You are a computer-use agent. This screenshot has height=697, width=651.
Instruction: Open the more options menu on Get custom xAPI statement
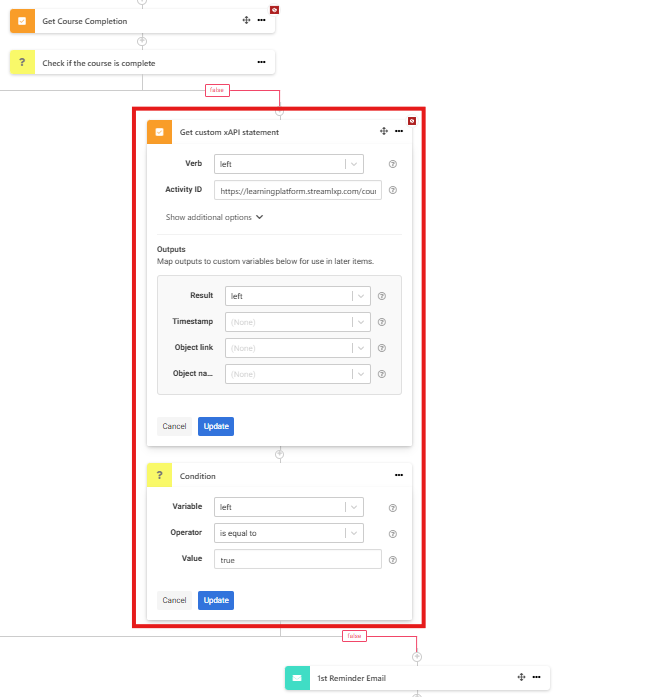pos(399,131)
